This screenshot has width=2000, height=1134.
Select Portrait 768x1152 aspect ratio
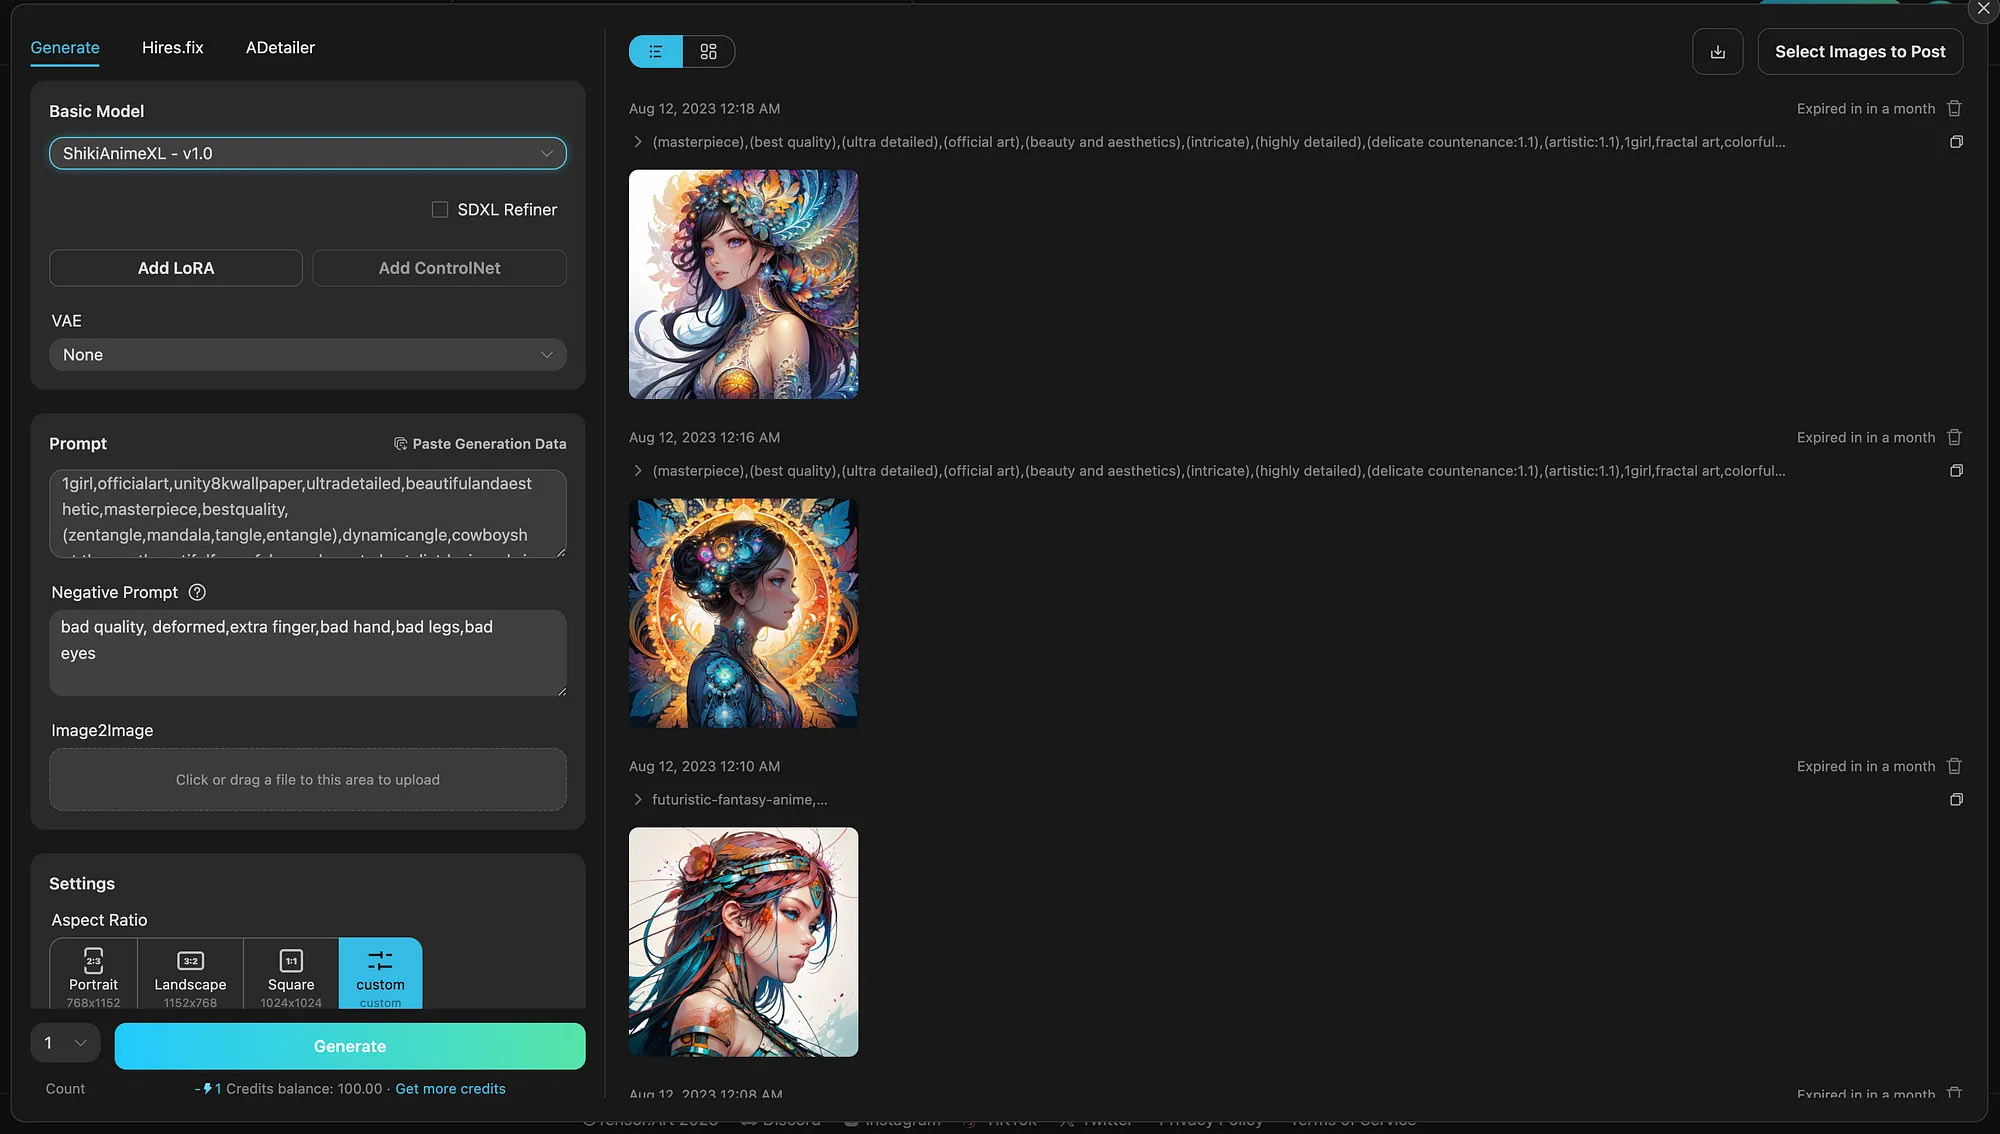click(x=93, y=974)
